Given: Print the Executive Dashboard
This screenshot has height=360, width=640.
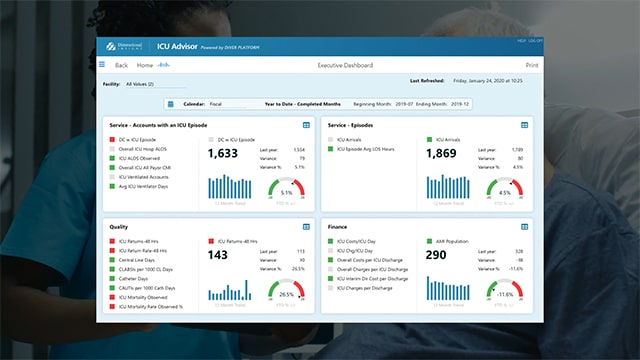Looking at the screenshot, I should (532, 65).
